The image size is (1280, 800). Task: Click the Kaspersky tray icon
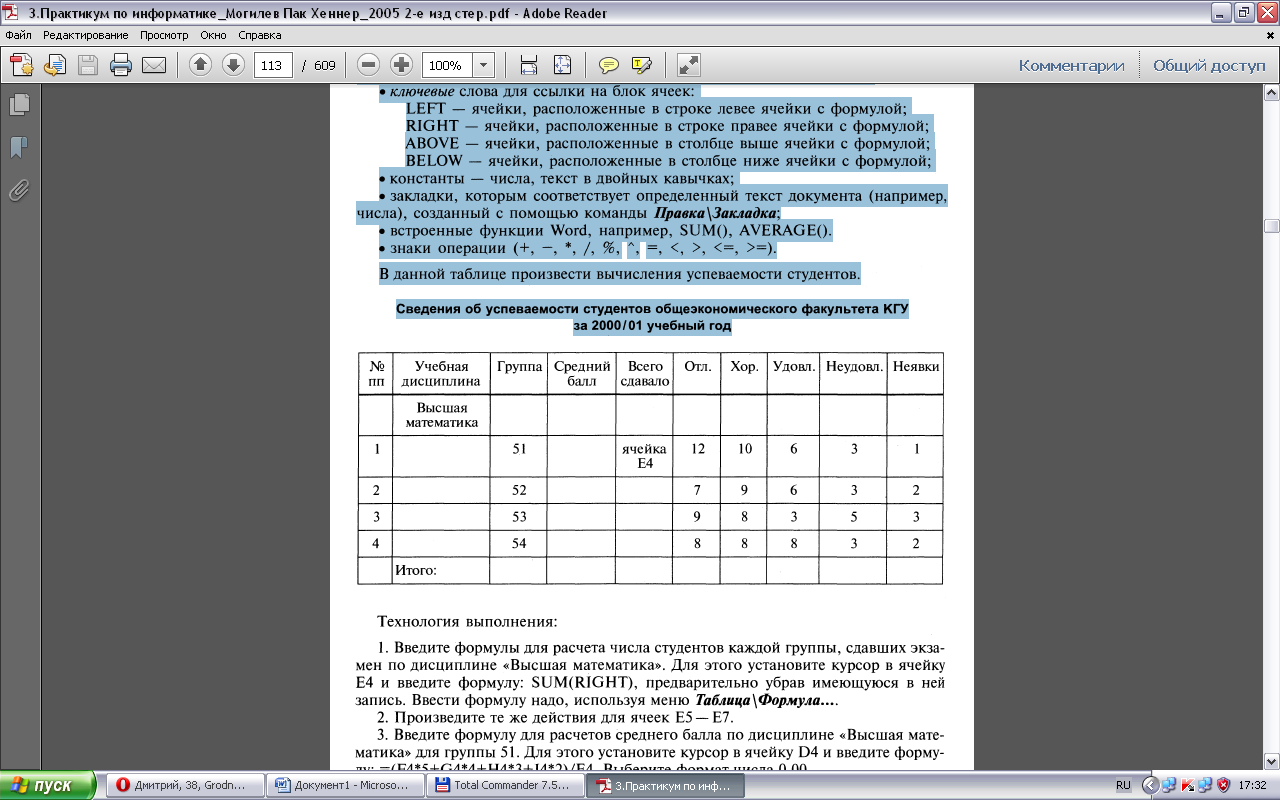point(1187,785)
